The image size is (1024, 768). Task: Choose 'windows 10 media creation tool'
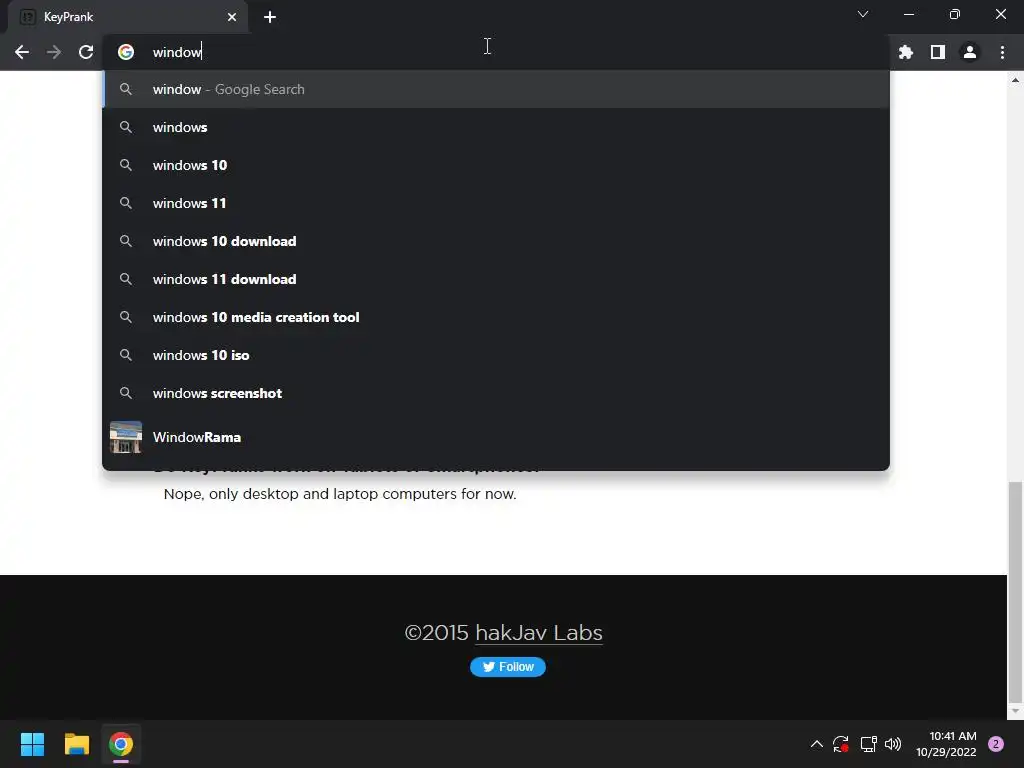[x=496, y=317]
